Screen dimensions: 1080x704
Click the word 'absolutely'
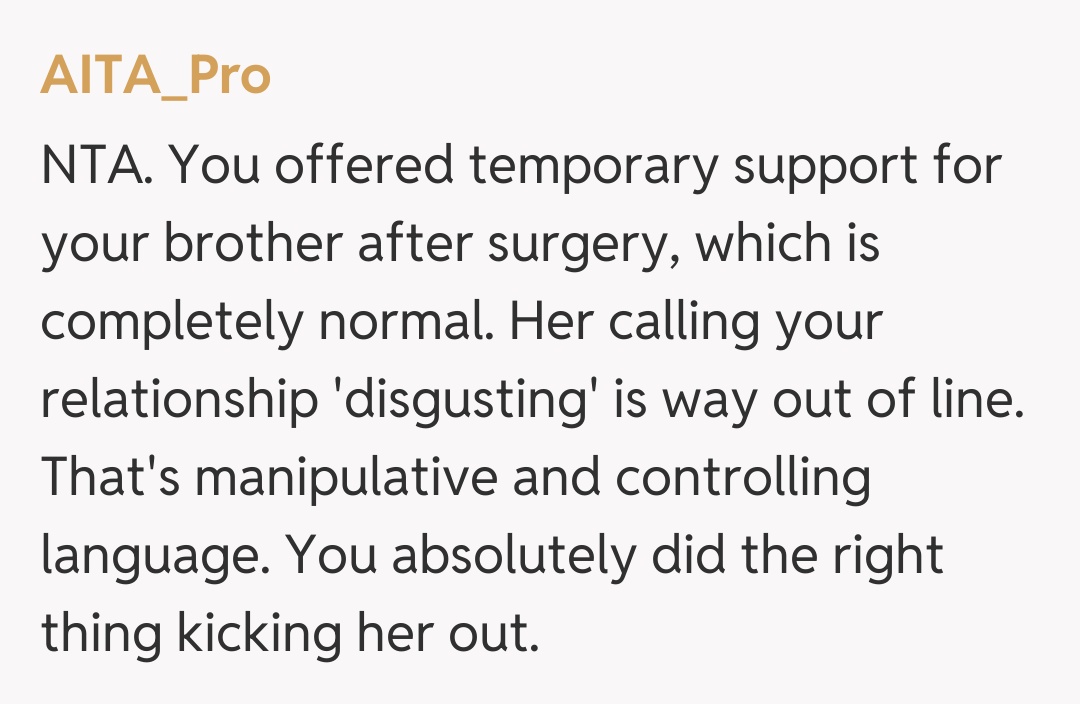tap(514, 556)
